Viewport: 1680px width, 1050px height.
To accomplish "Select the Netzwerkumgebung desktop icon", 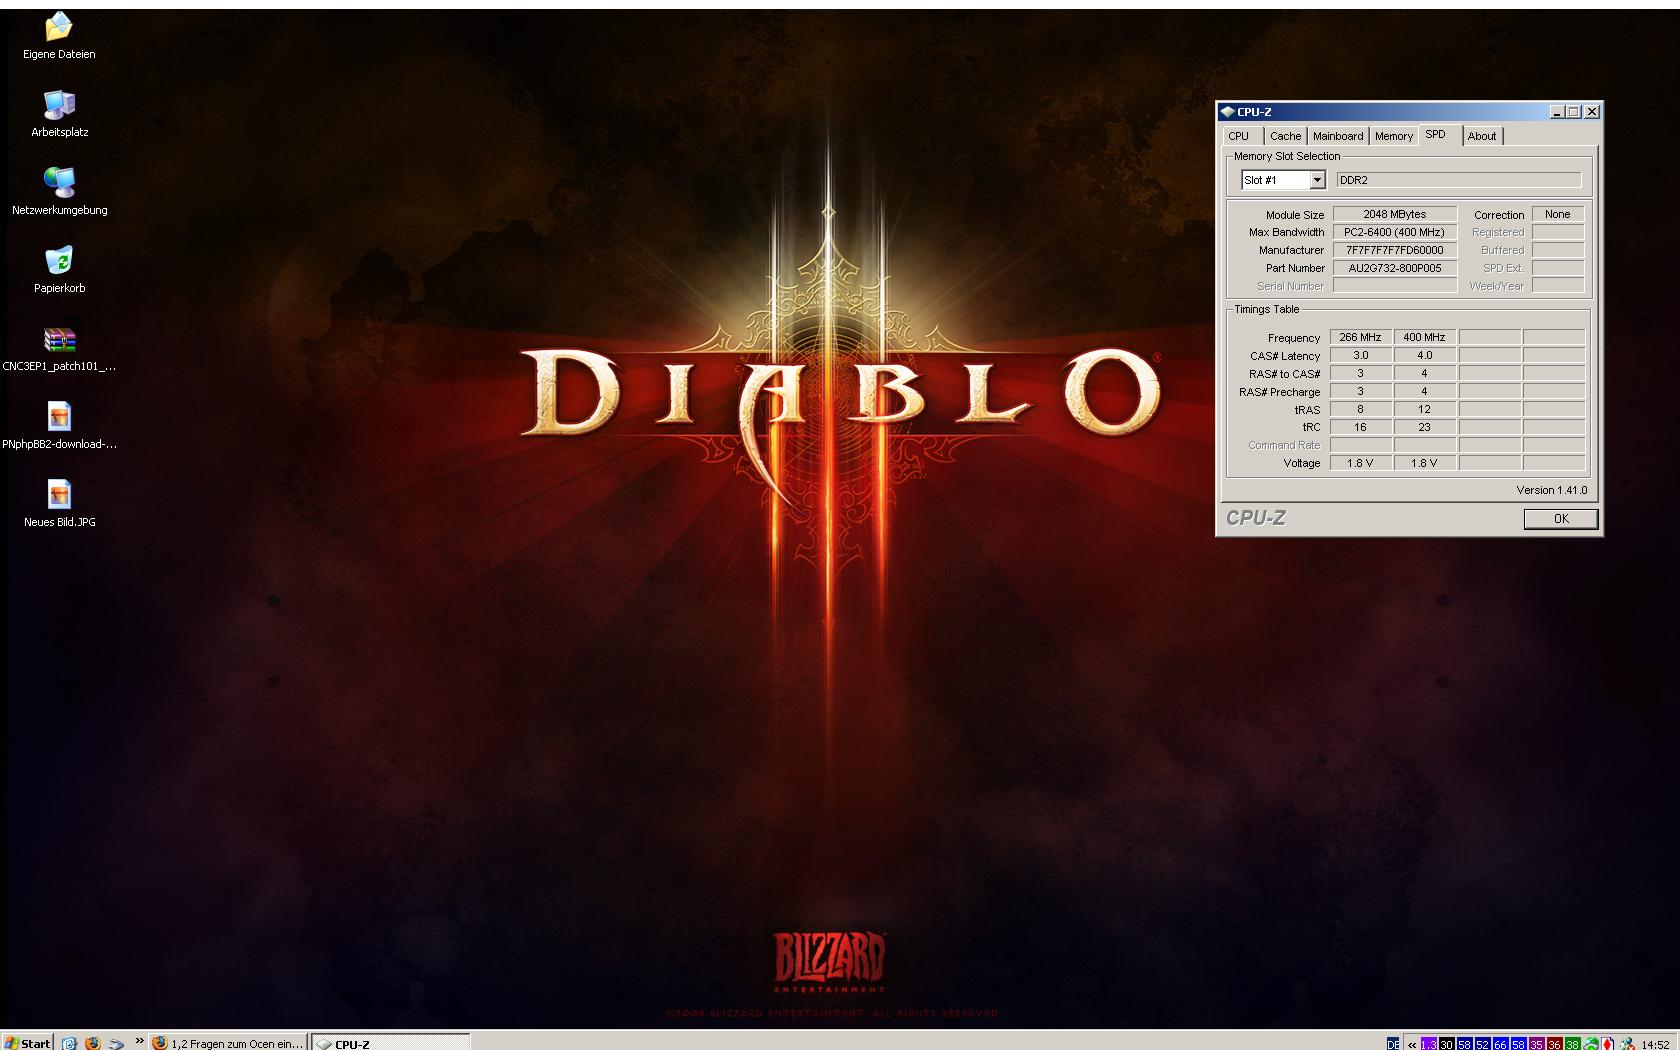I will click(x=59, y=192).
